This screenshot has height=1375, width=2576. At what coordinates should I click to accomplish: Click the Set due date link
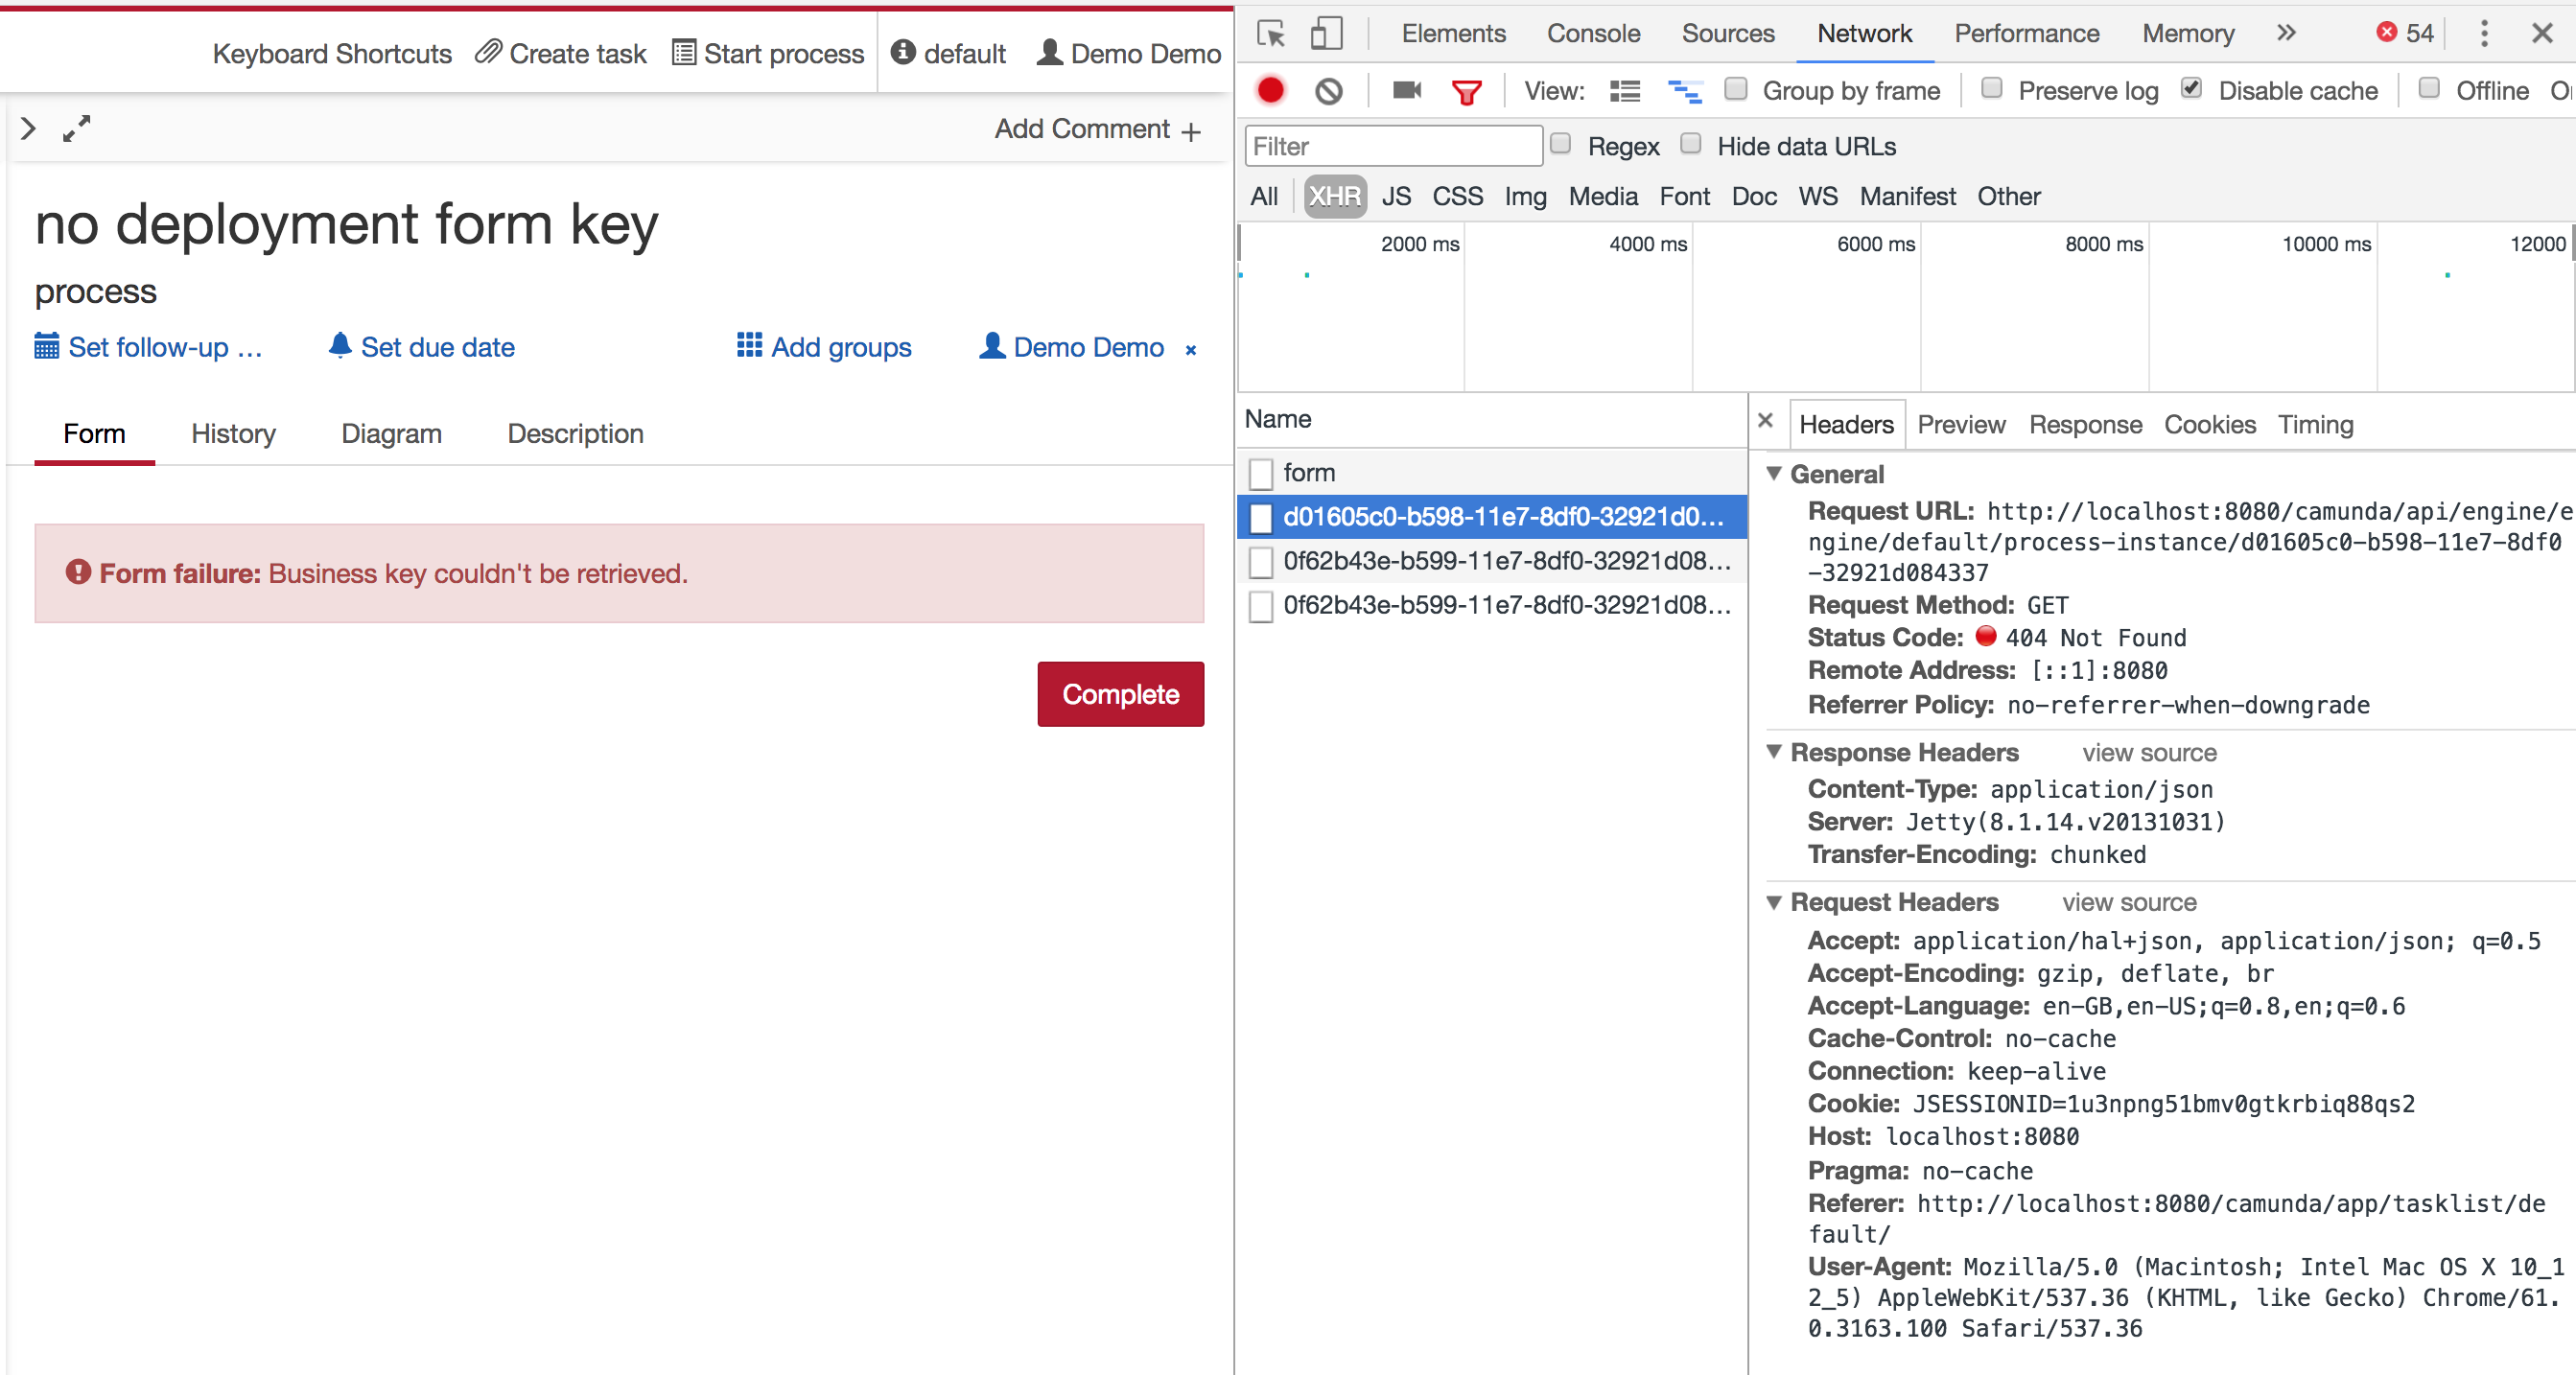click(437, 347)
